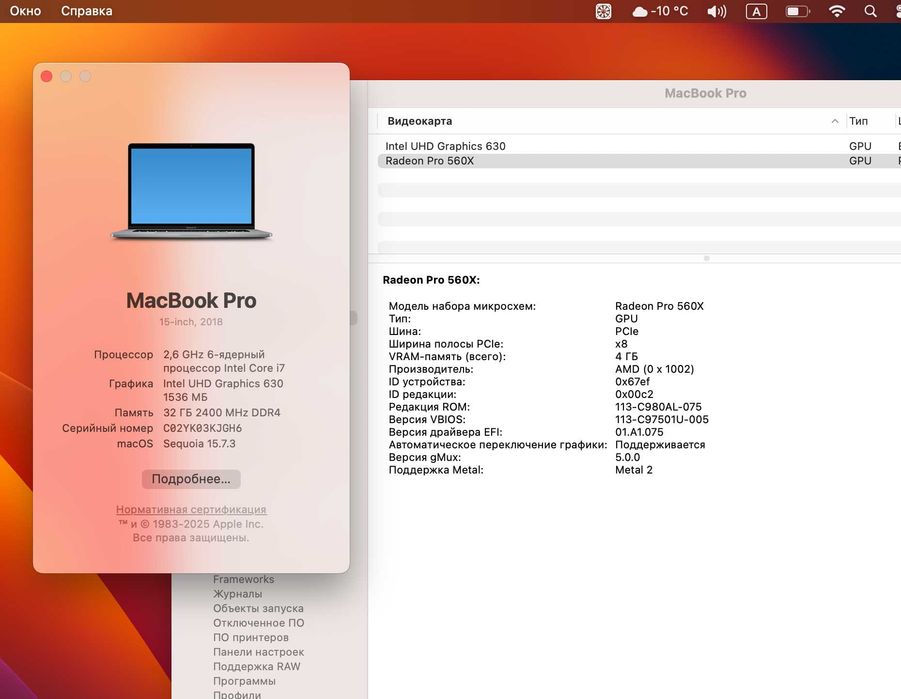Select the Radeon Pro 560X row
Image resolution: width=901 pixels, height=699 pixels.
pos(639,161)
